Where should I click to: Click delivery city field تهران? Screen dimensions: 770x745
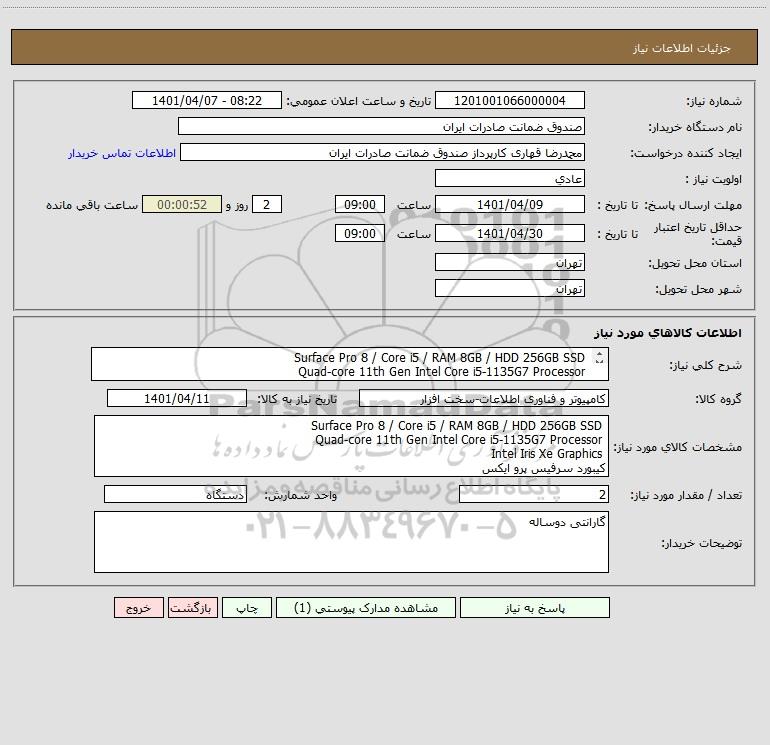tap(510, 288)
